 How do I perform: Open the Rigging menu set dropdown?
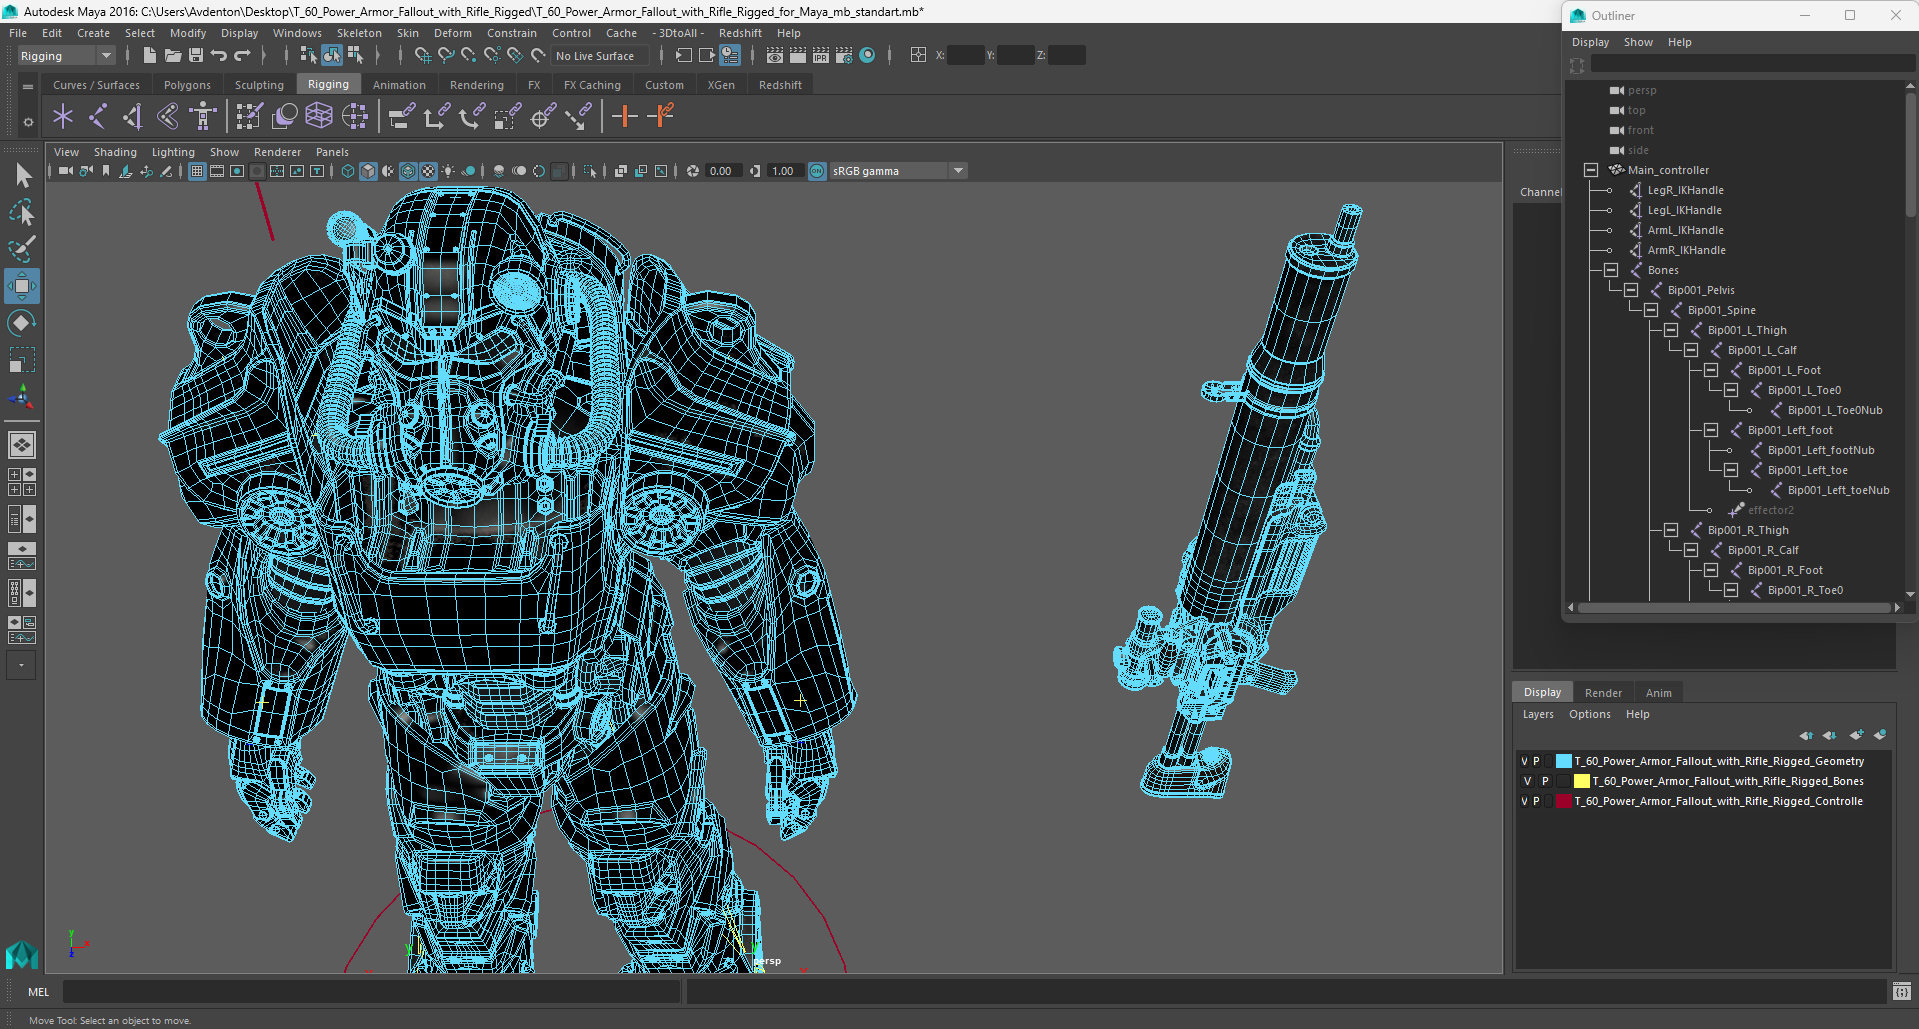pyautogui.click(x=65, y=56)
